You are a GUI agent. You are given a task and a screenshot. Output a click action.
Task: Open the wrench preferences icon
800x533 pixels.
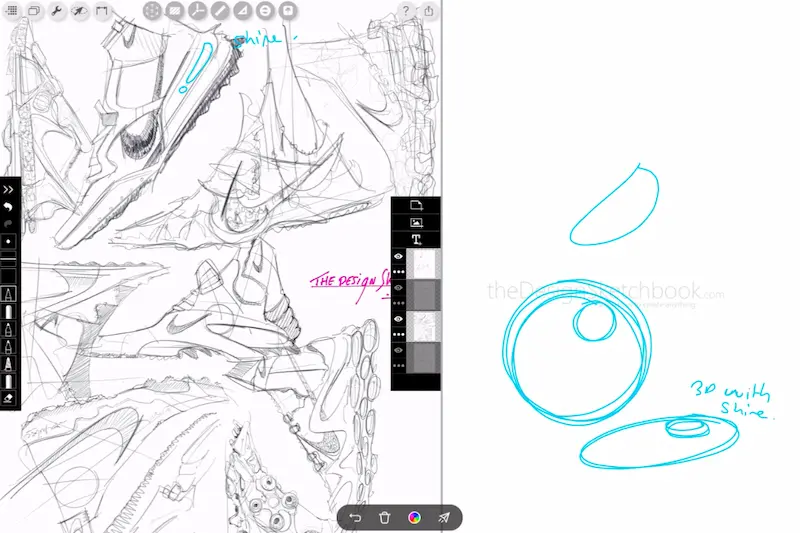(x=57, y=11)
